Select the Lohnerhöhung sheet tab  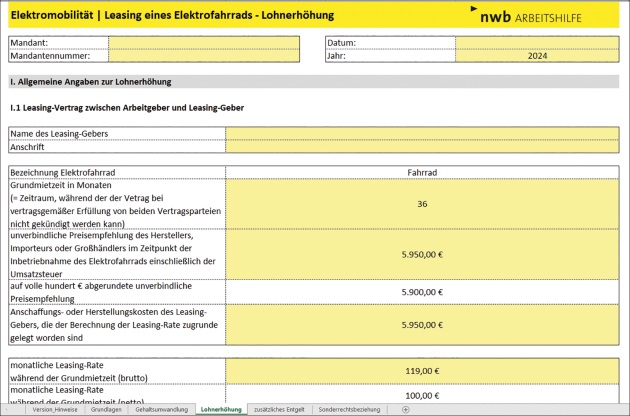tap(221, 409)
